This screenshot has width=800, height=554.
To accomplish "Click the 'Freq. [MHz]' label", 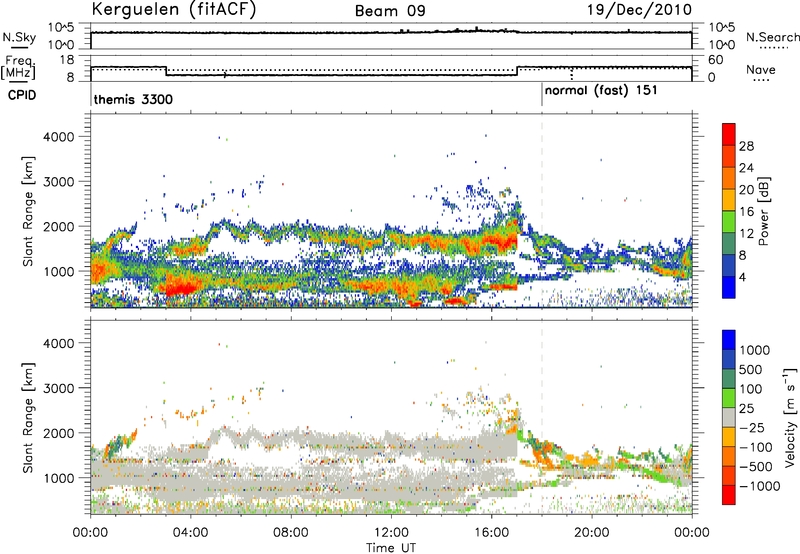I will click(x=18, y=68).
